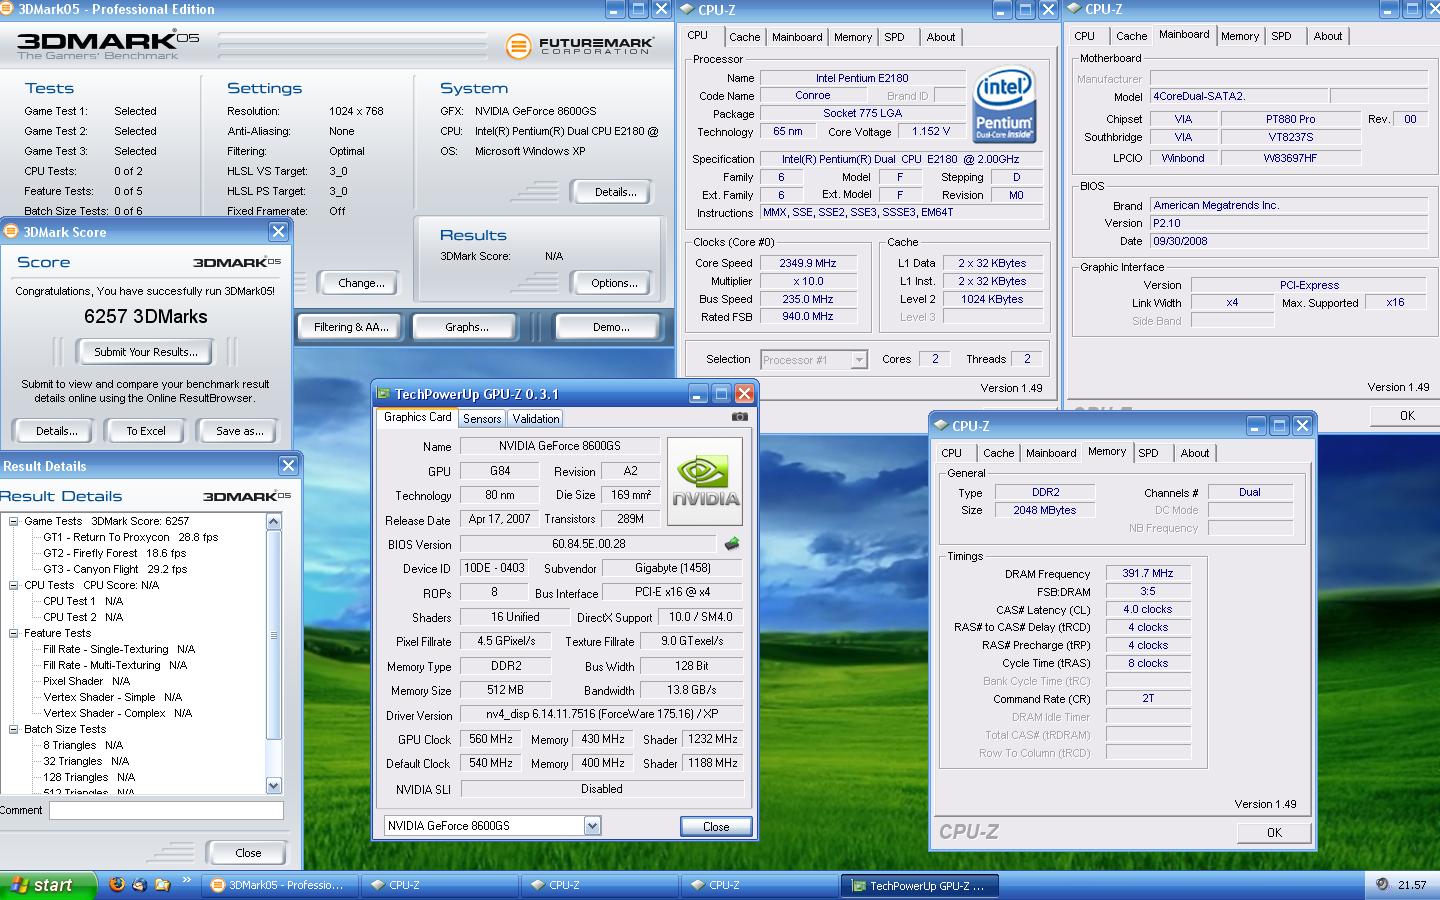This screenshot has height=900, width=1440.
Task: Open the quick launch icon next to Firefox
Action: pyautogui.click(x=139, y=884)
